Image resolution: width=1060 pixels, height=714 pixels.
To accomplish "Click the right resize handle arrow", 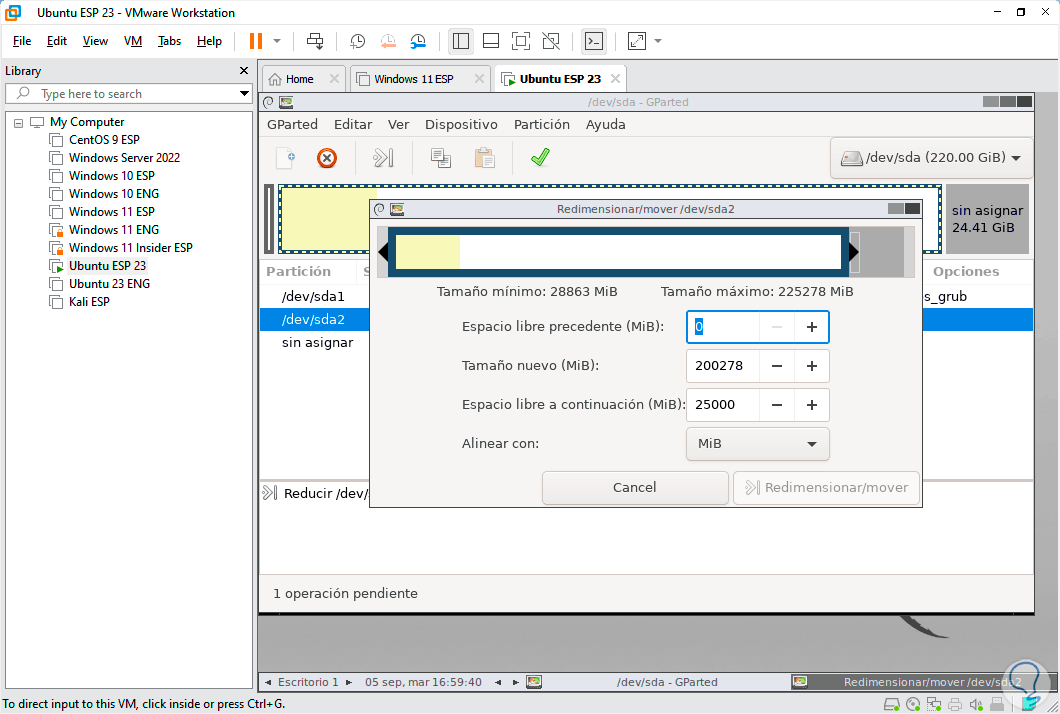I will click(854, 252).
